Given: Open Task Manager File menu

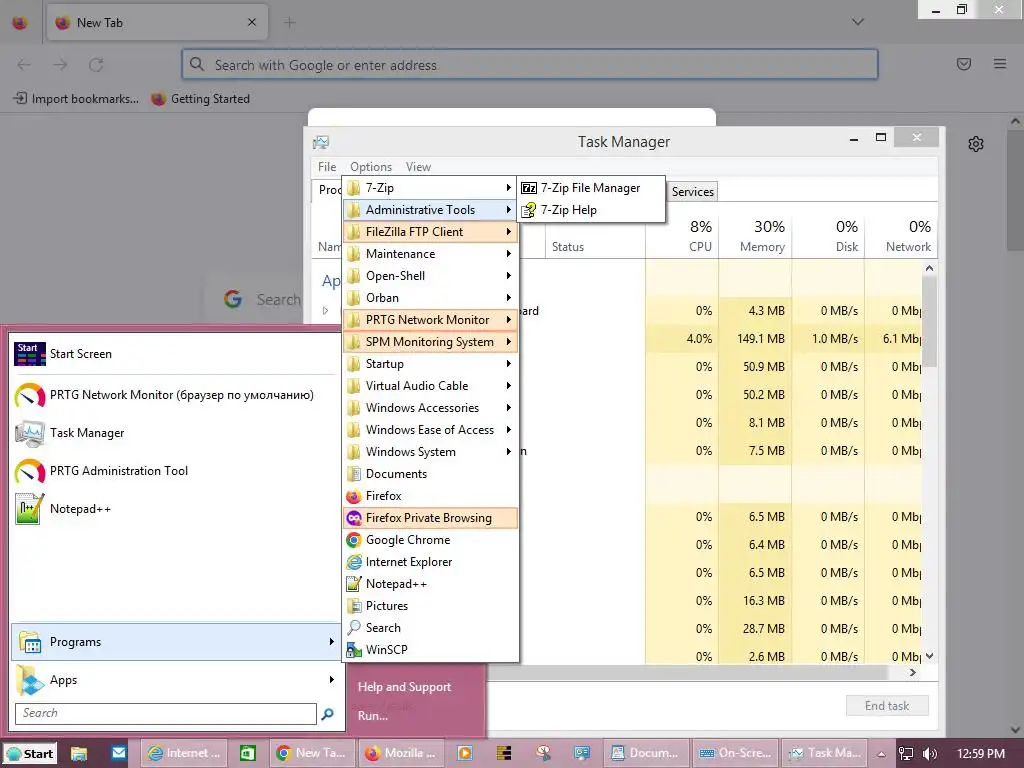Looking at the screenshot, I should click(x=327, y=167).
